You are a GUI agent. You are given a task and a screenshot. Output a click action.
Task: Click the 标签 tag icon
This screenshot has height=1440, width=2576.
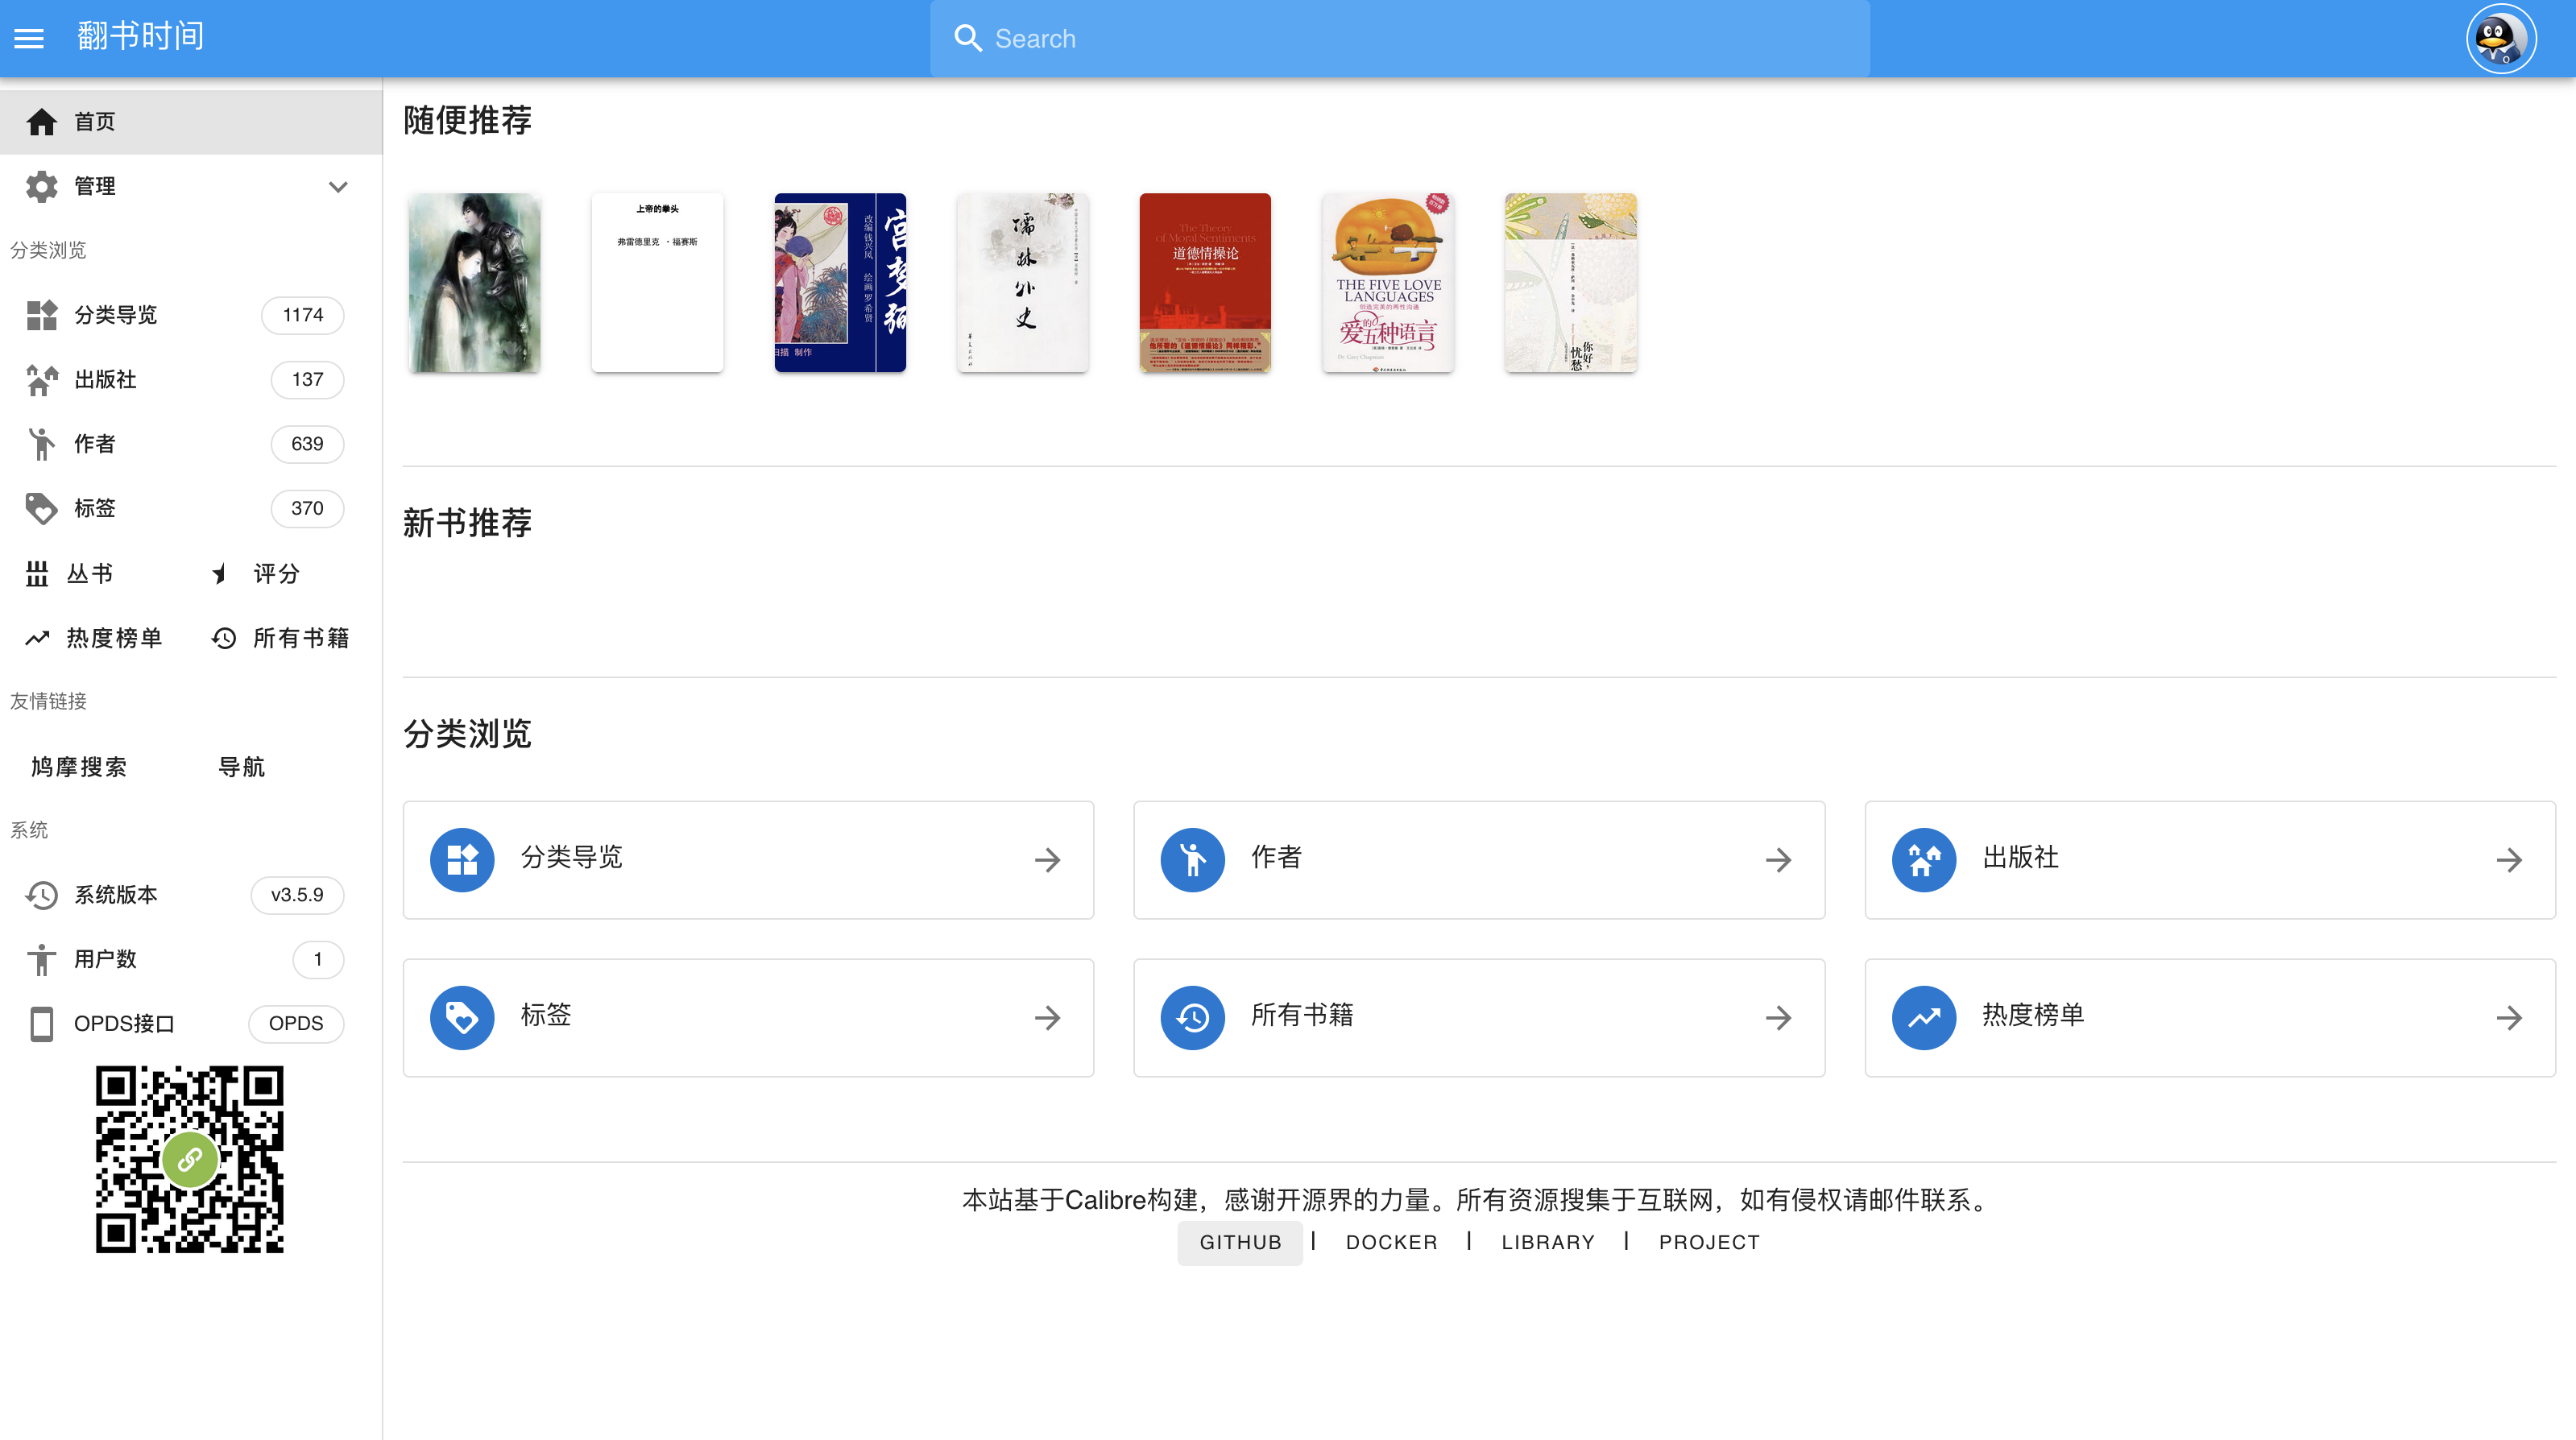(42, 508)
